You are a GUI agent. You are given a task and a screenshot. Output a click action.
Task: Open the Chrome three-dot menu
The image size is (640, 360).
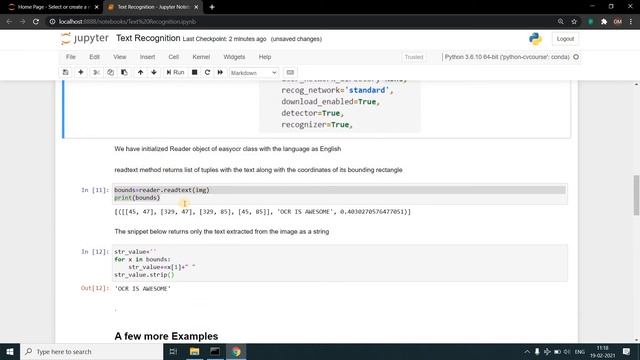point(631,22)
